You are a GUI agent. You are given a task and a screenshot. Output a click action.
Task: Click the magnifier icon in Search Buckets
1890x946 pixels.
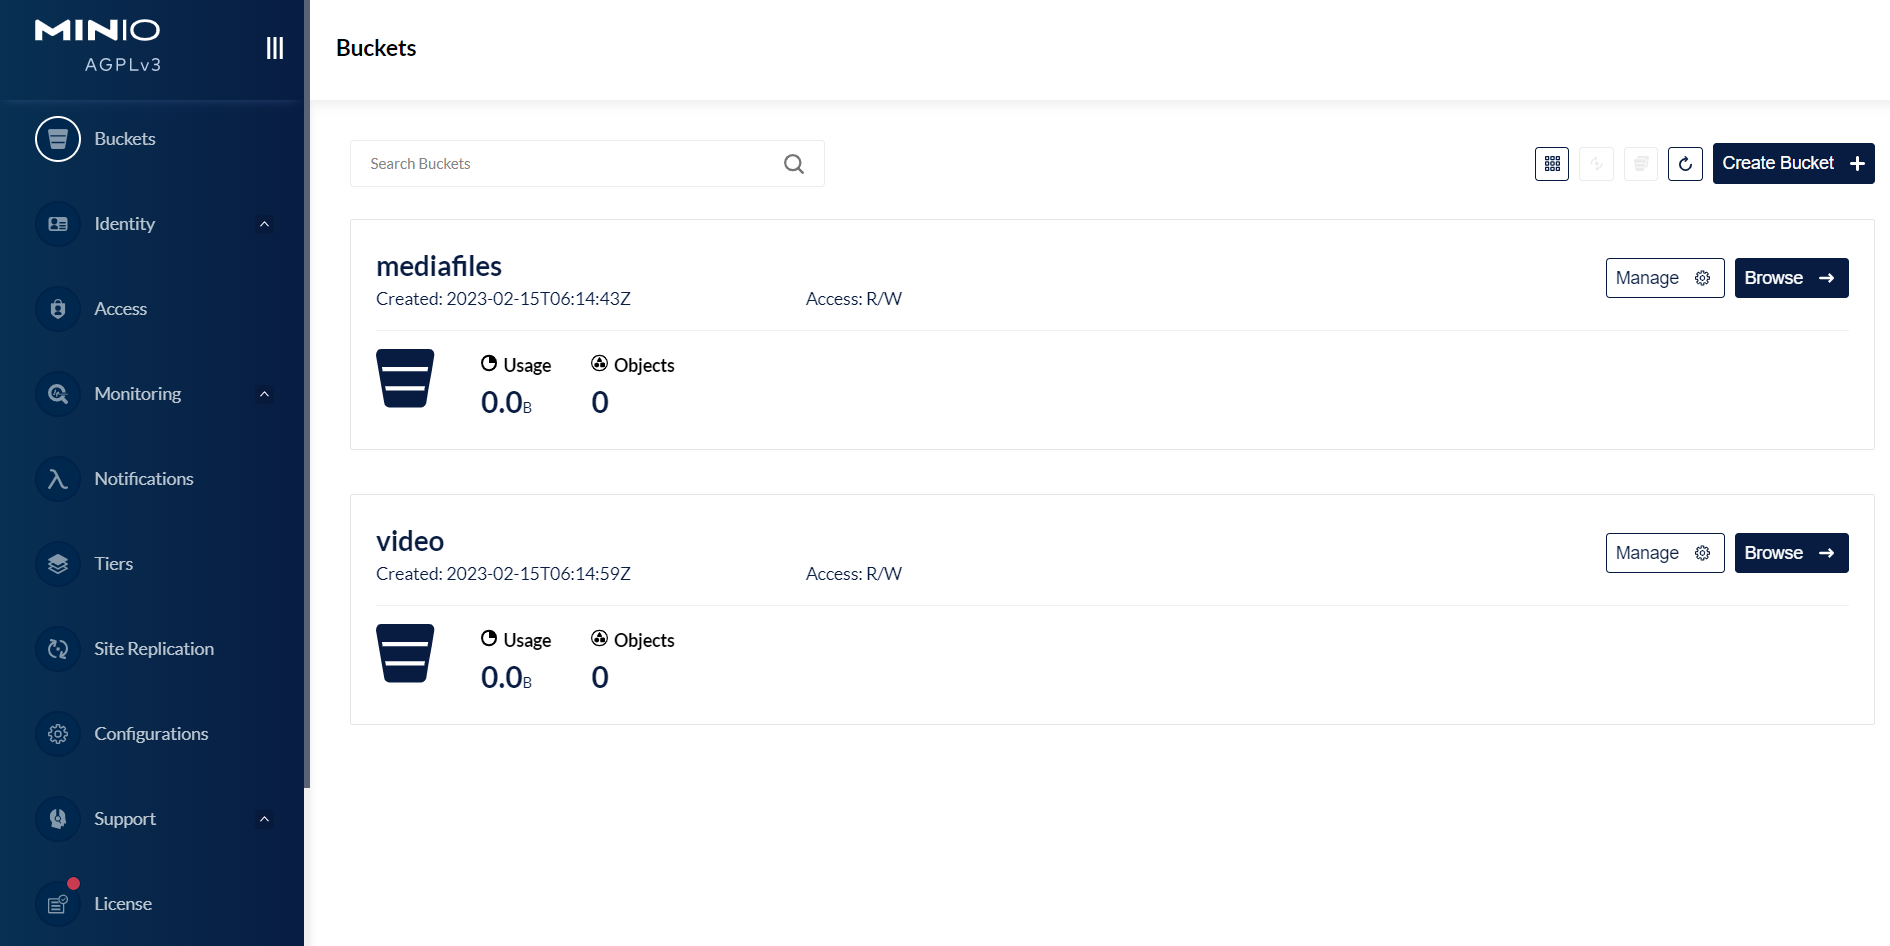coord(794,164)
